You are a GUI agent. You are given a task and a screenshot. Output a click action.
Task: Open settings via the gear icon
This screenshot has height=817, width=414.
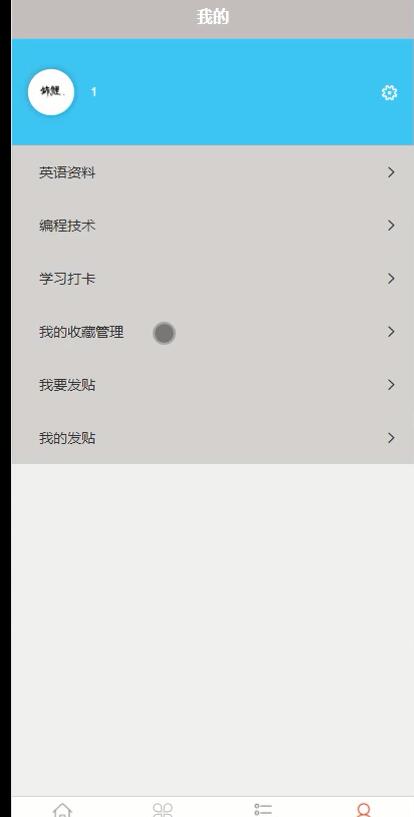389,93
